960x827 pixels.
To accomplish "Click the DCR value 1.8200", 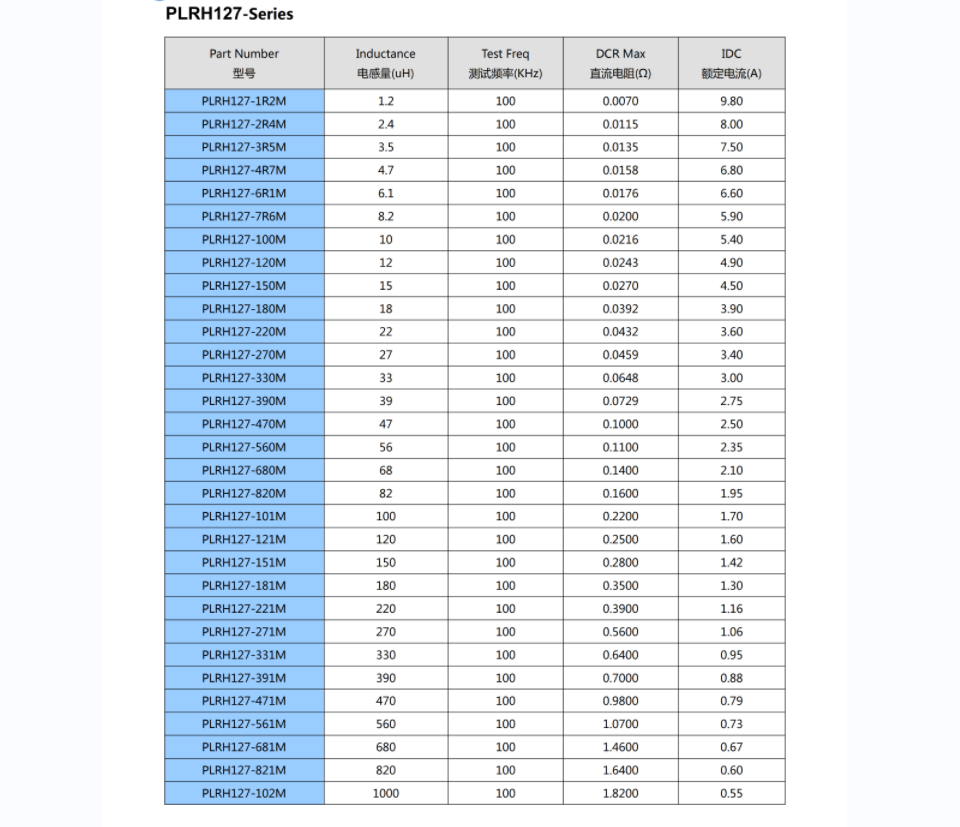I will click(620, 794).
